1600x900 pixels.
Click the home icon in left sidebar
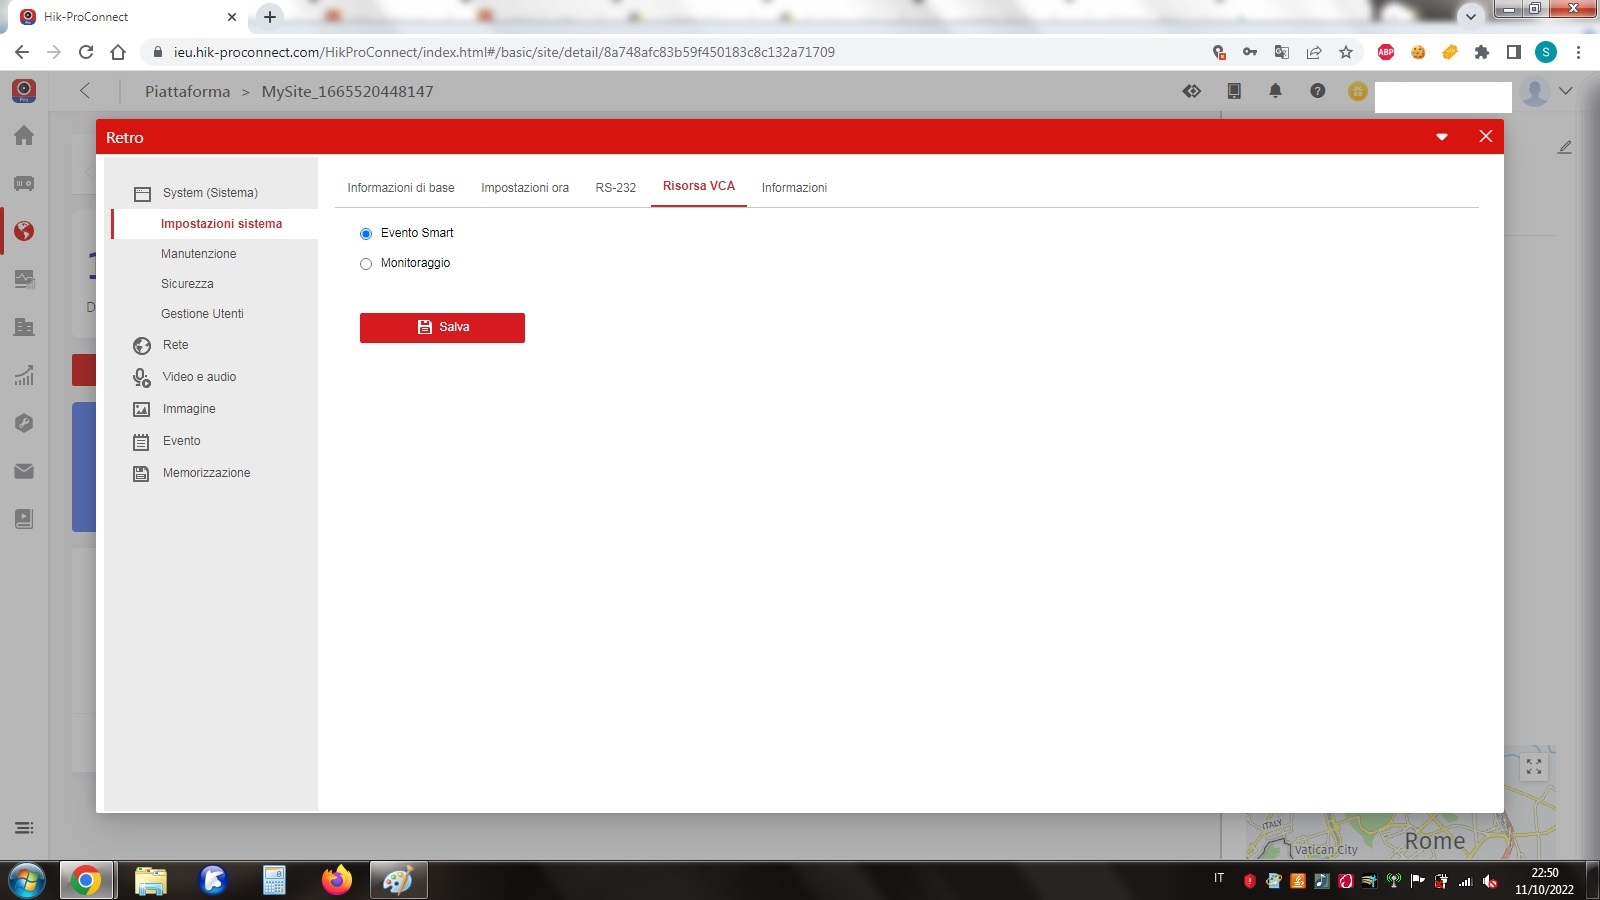point(24,136)
